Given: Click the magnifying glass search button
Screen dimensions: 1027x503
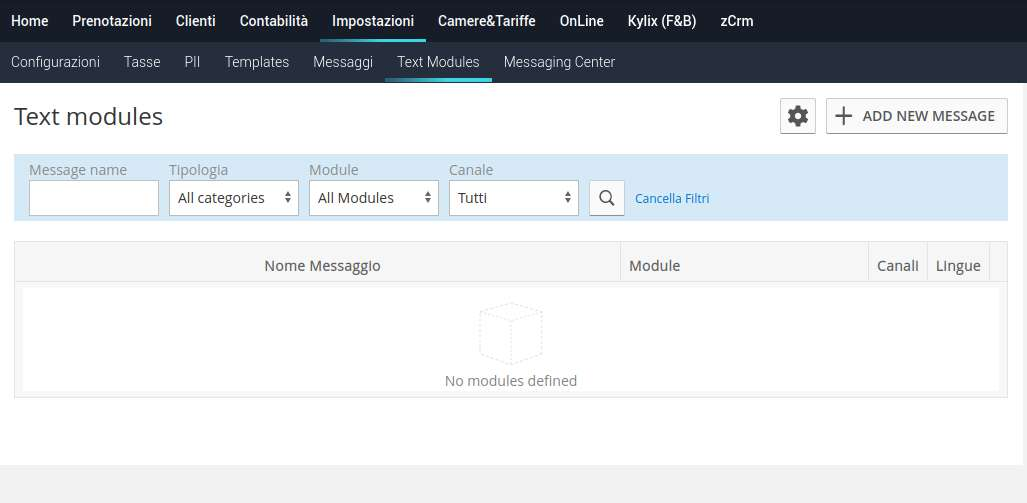Looking at the screenshot, I should point(606,198).
